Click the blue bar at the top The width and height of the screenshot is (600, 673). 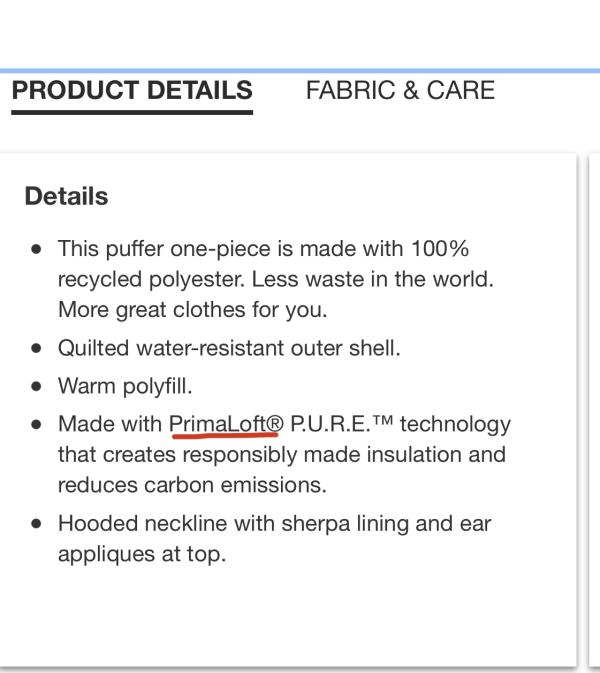point(300,70)
